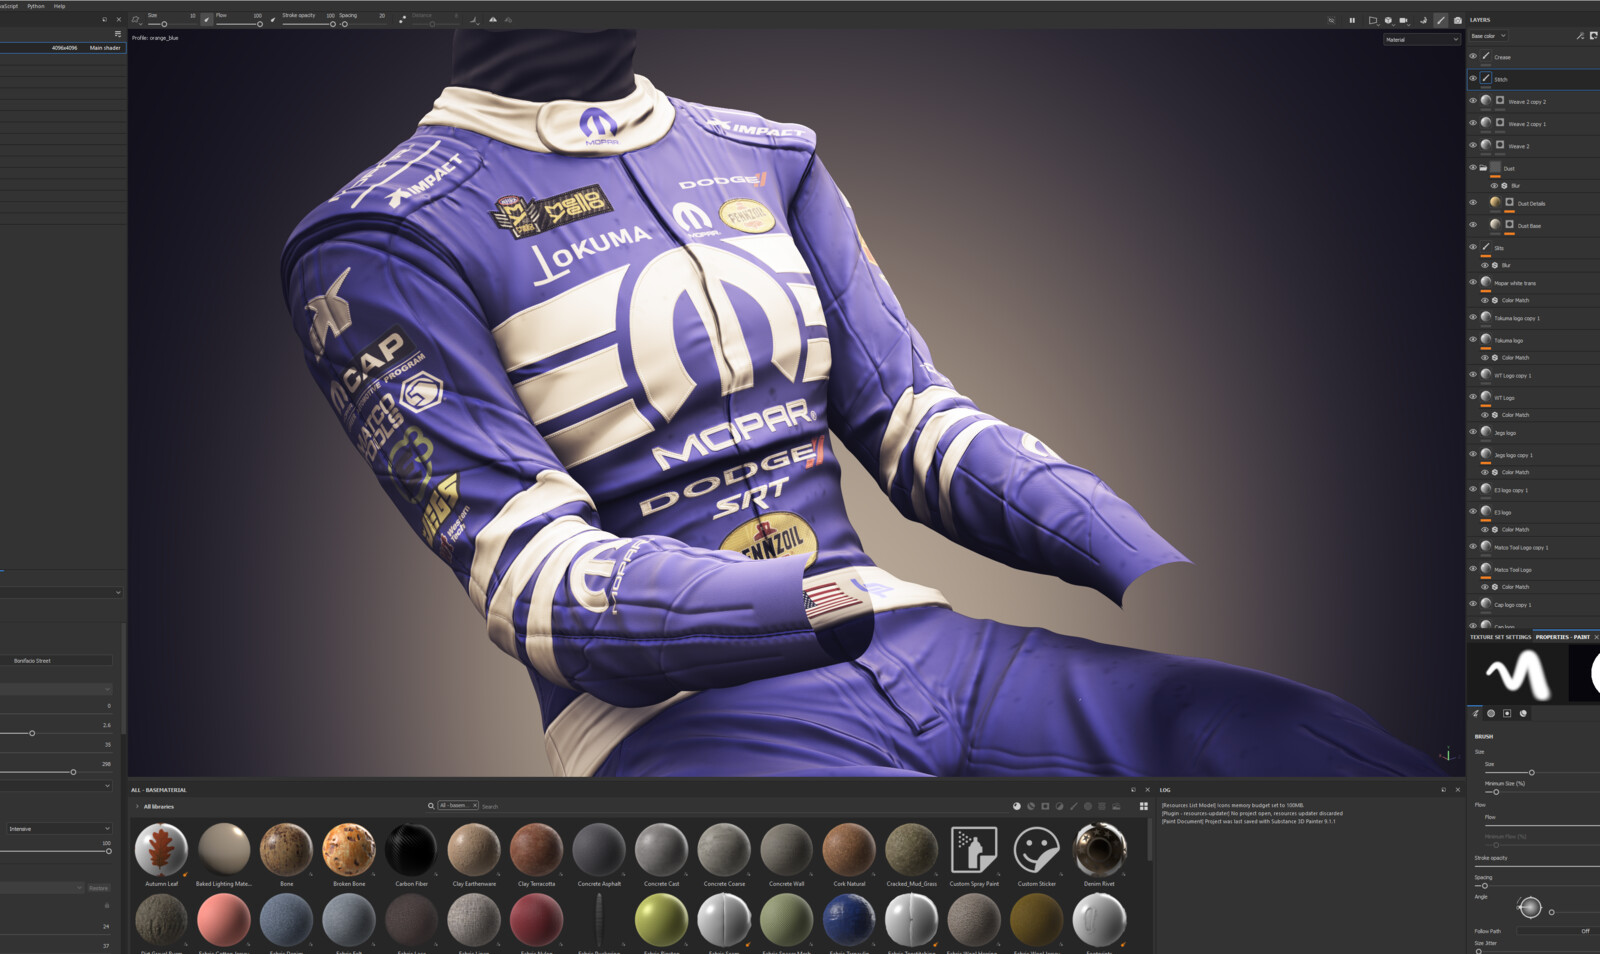Screen dimensions: 1600x954
Task: Open the material tab in Properties
Action: 1523,713
